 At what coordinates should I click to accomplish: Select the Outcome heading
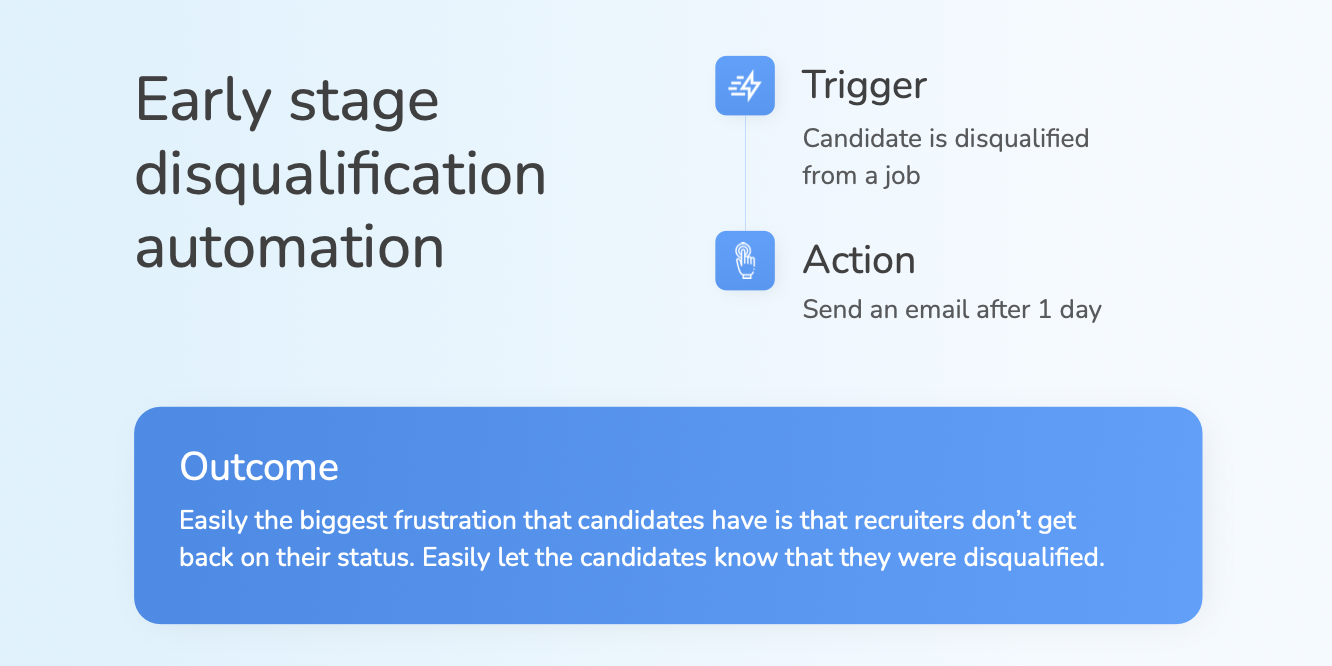pos(259,467)
